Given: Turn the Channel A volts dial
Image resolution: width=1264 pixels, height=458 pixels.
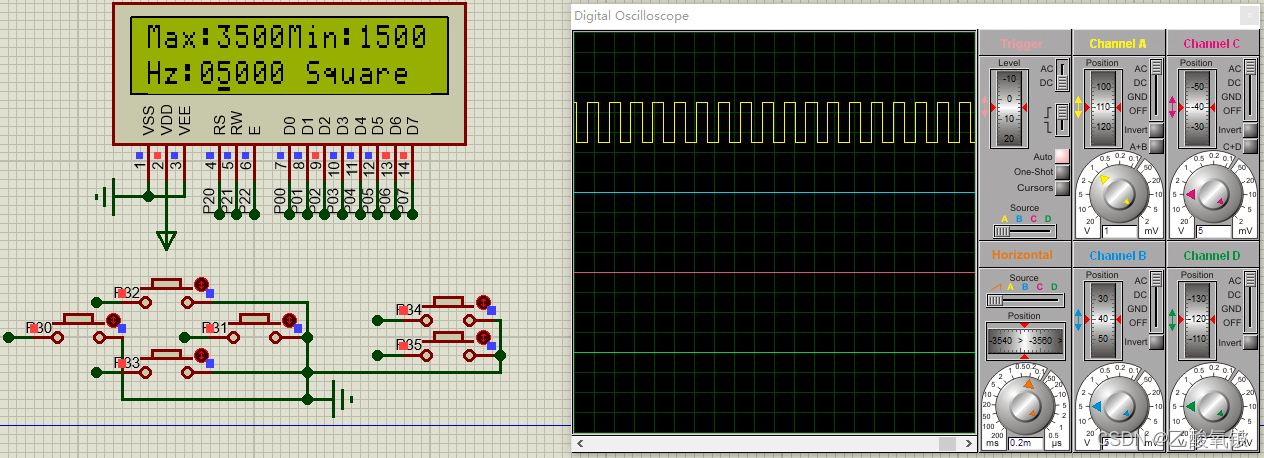Looking at the screenshot, I should [1118, 193].
